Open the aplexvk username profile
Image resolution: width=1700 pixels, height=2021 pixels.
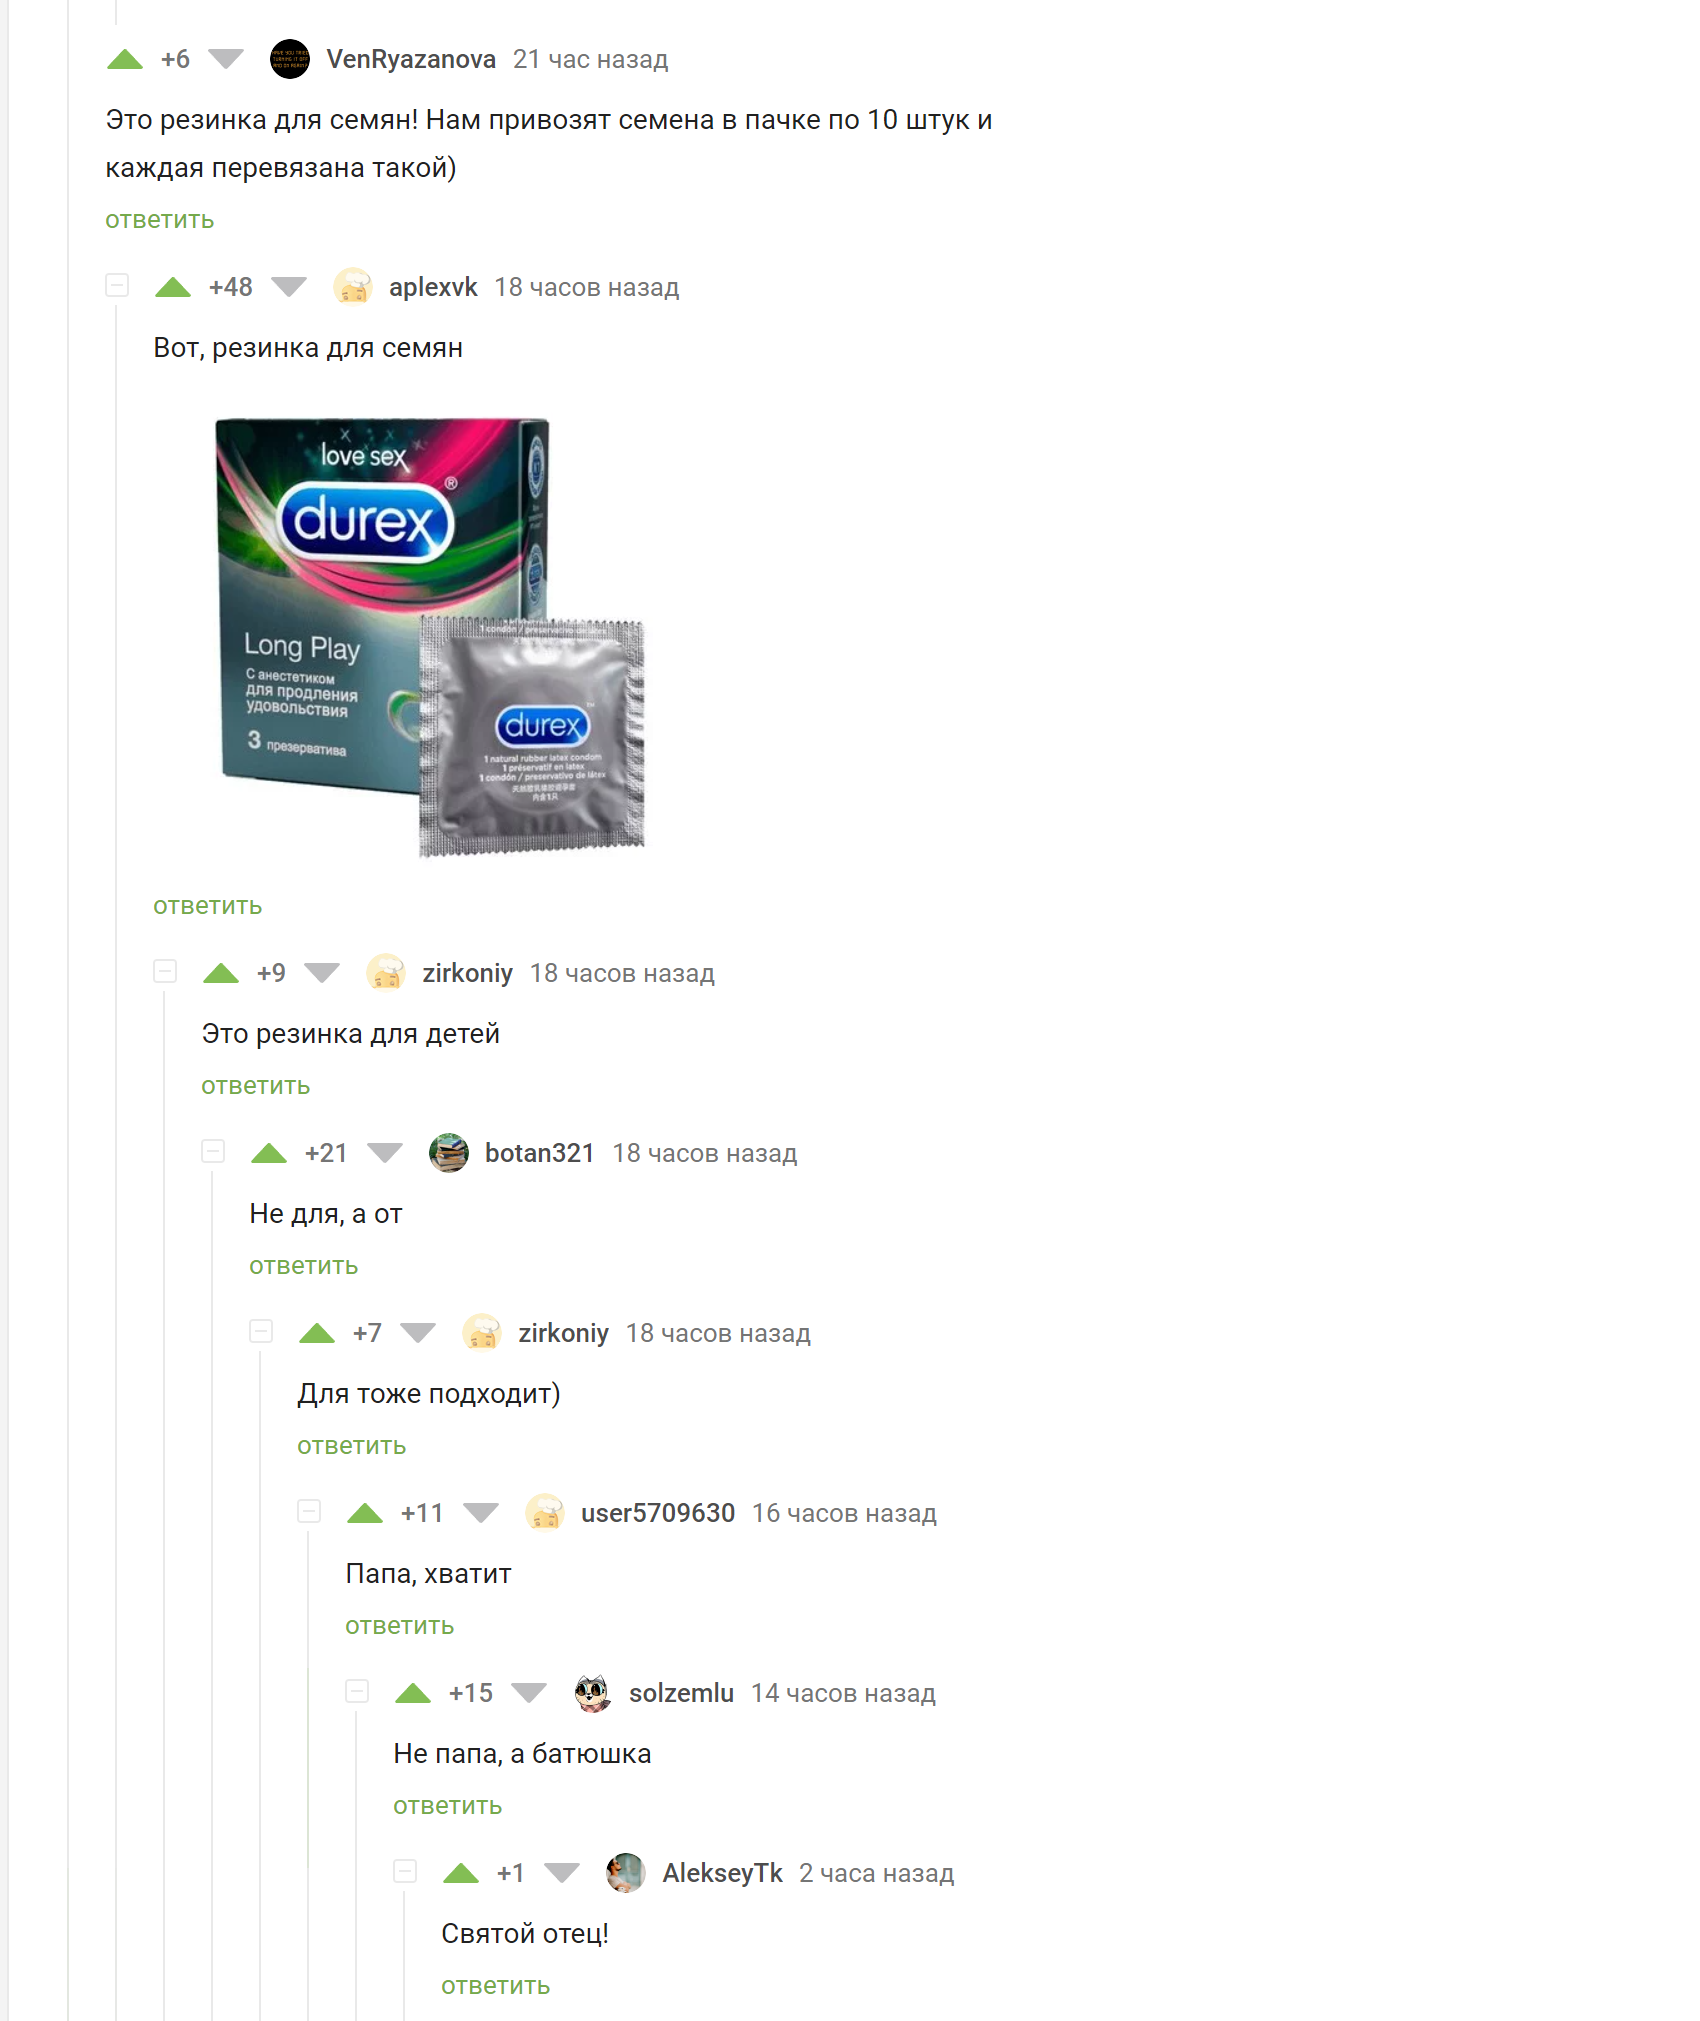(x=433, y=287)
